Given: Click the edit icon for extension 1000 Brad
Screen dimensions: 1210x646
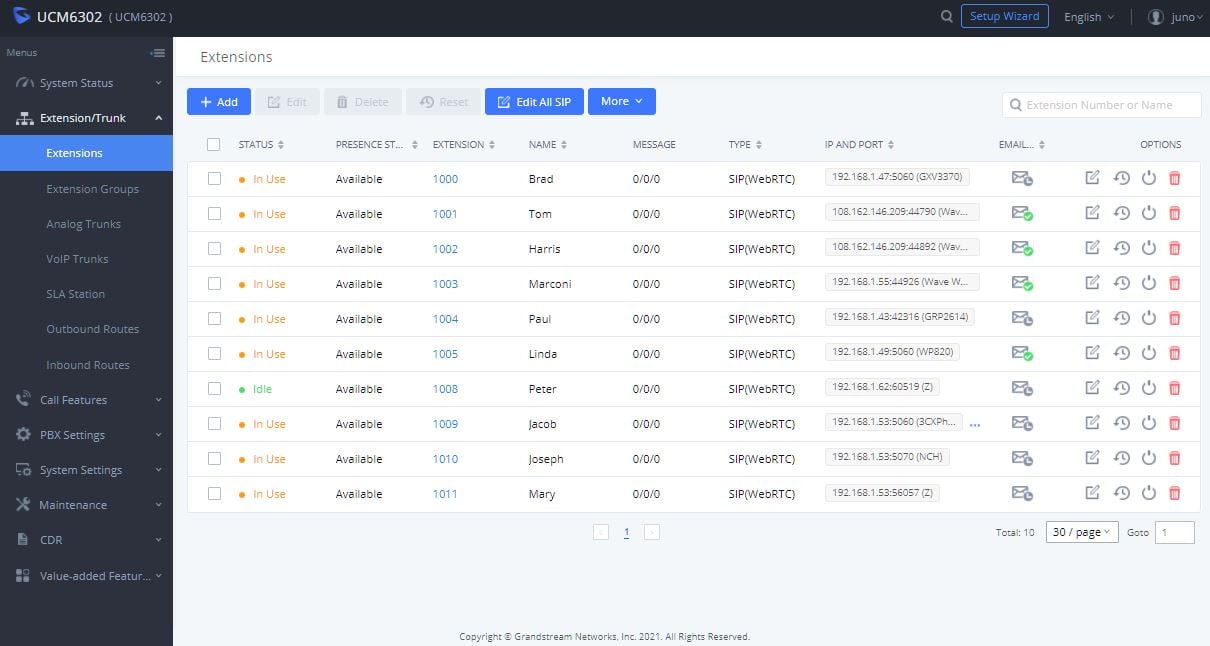Looking at the screenshot, I should tap(1092, 178).
